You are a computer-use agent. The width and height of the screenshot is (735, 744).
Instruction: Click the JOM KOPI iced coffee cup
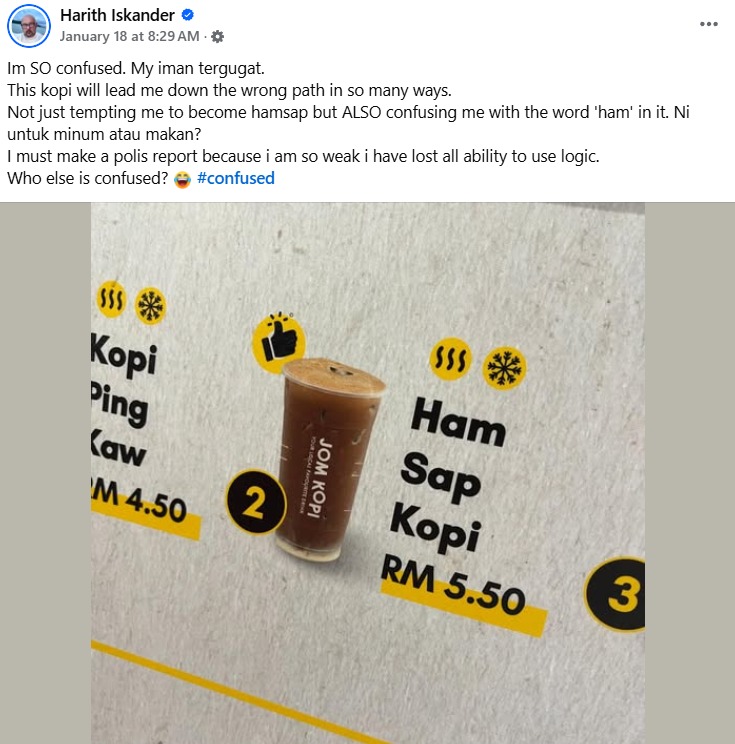329,458
